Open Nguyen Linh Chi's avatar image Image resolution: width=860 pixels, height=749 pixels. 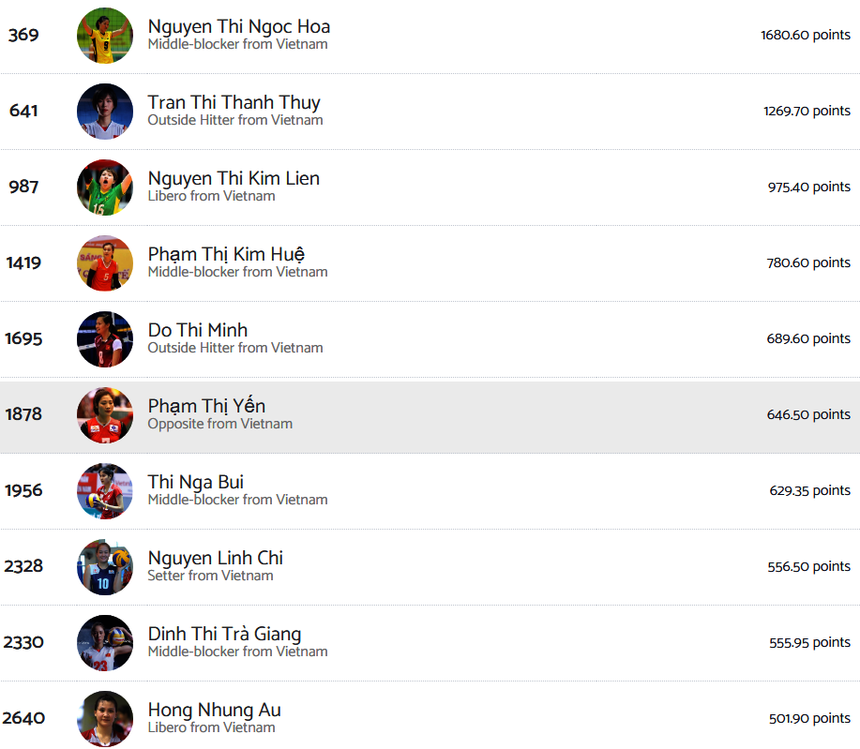click(x=105, y=567)
